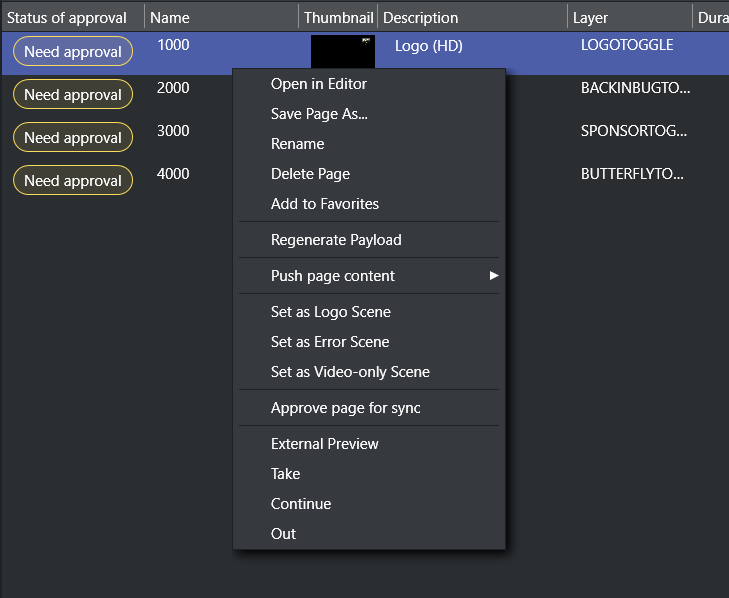Choose Open in Editor from context menu
Screen dimensions: 729x598
coord(318,84)
